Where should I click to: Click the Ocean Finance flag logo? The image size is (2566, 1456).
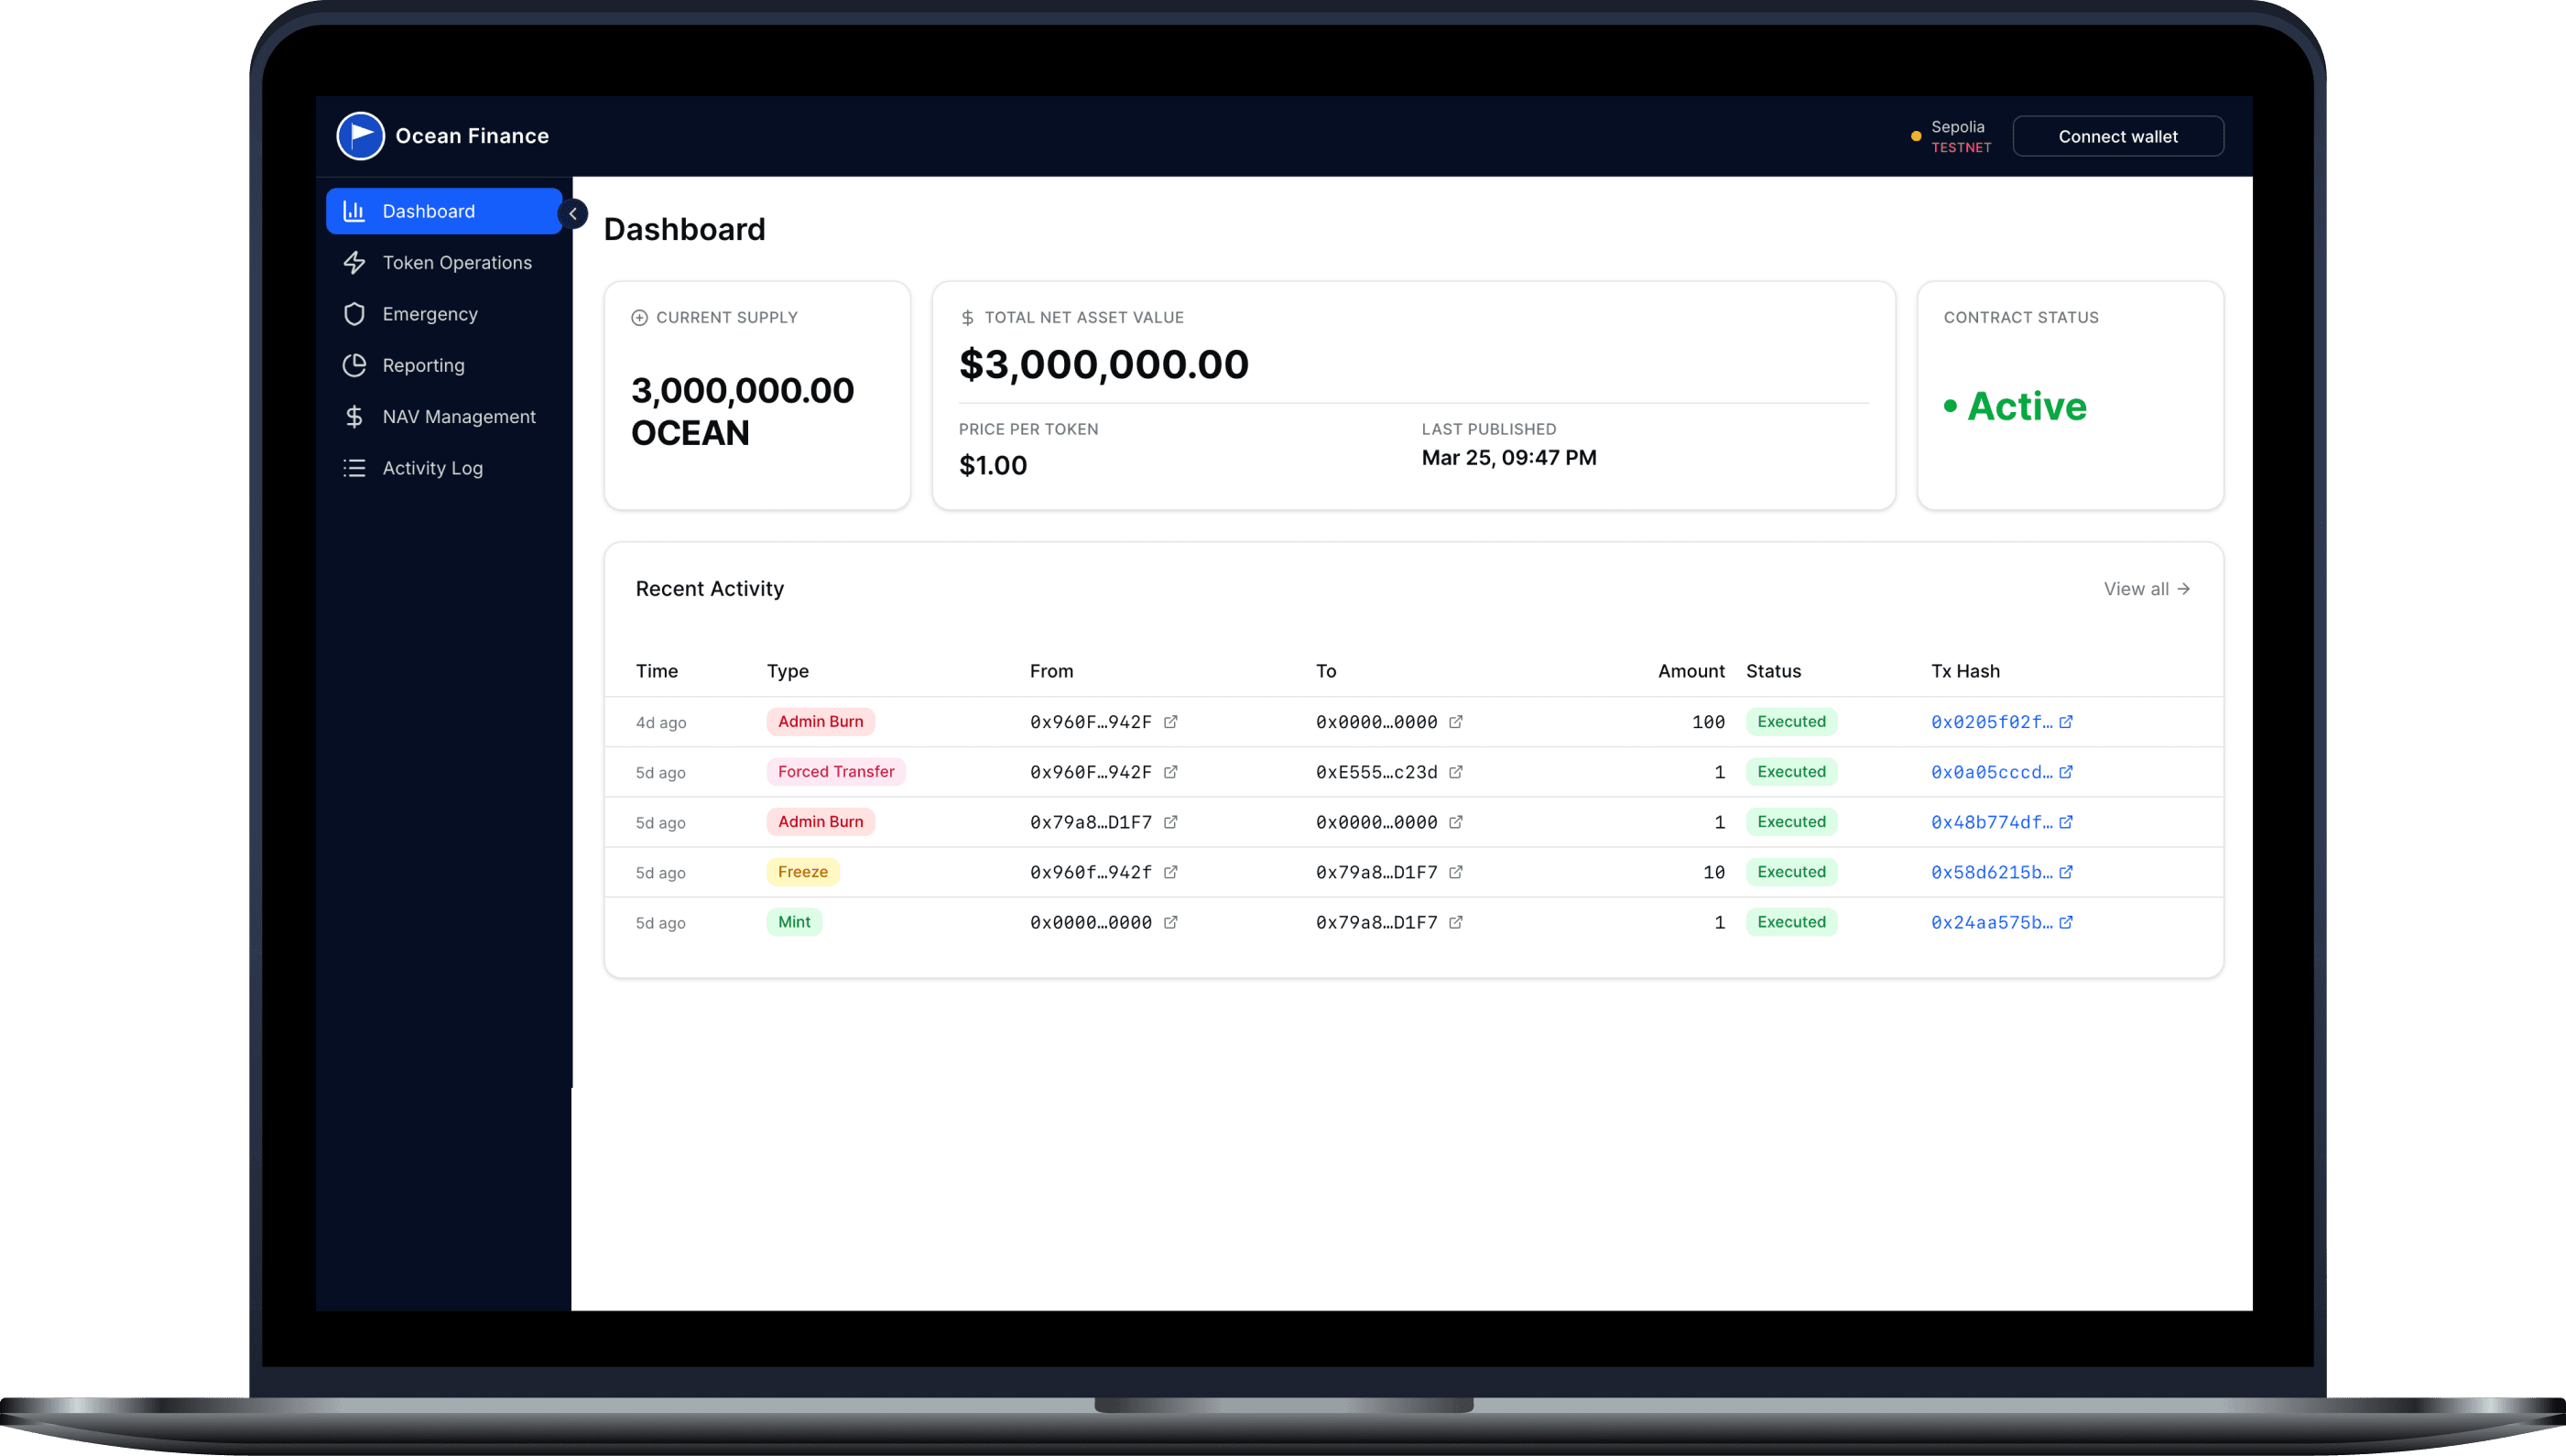coord(360,136)
